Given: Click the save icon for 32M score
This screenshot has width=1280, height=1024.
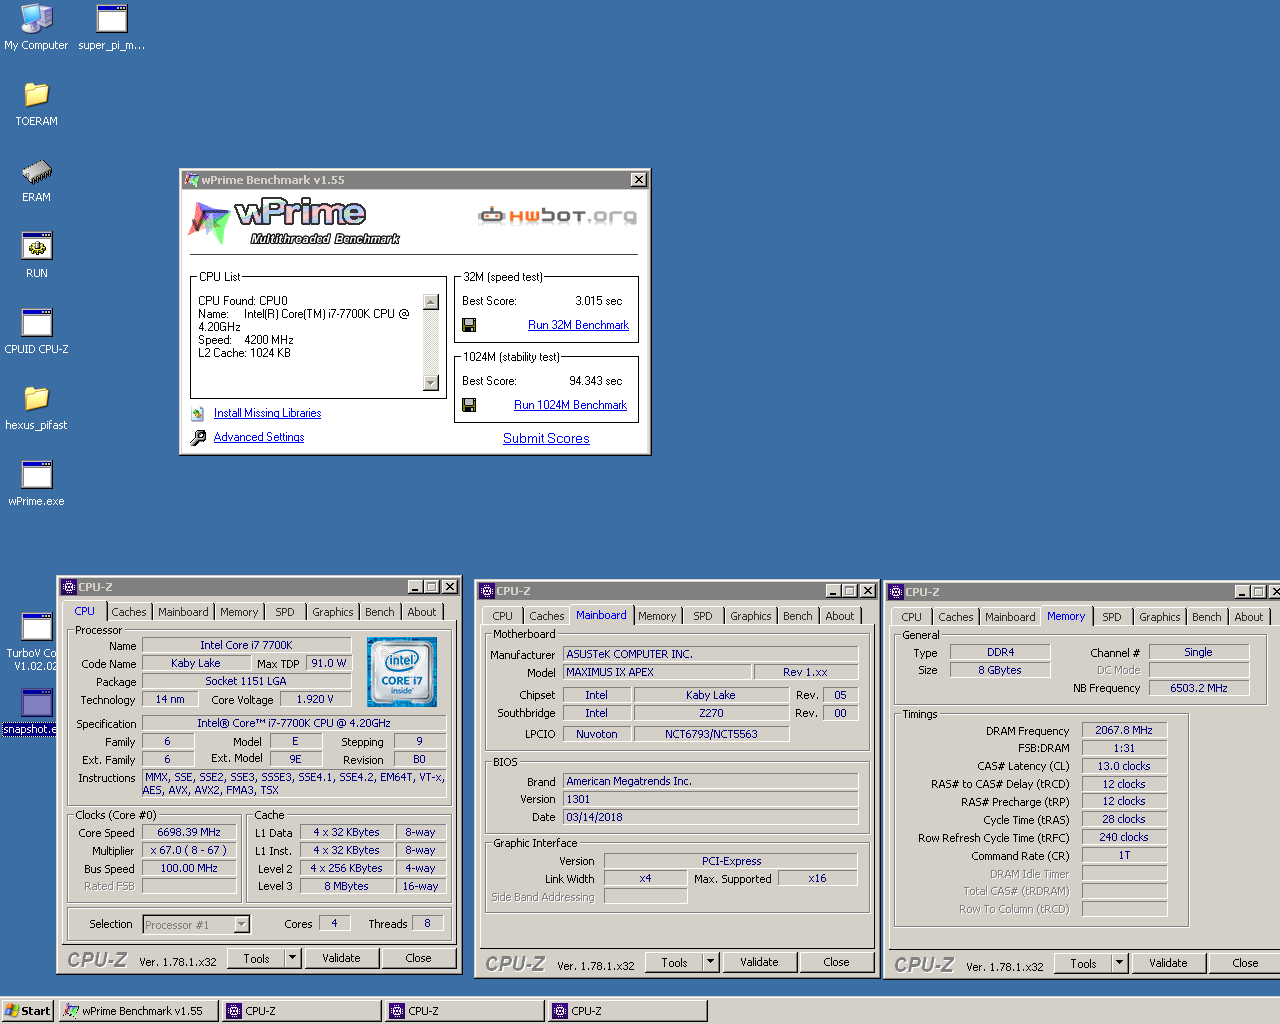Looking at the screenshot, I should click(x=469, y=325).
